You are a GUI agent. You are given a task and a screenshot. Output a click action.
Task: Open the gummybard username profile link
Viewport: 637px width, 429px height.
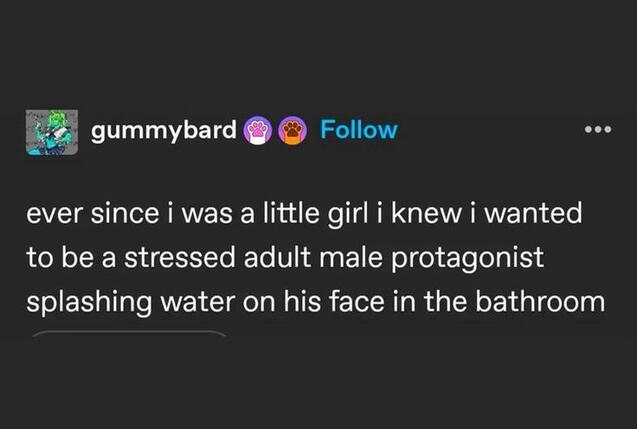point(164,130)
